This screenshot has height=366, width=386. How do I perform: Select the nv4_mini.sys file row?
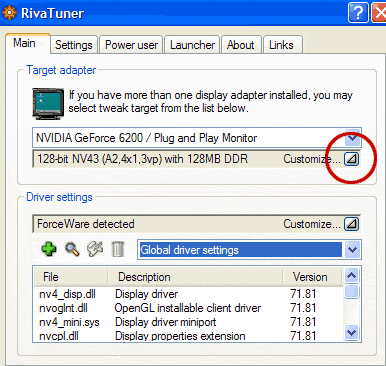[x=189, y=322]
